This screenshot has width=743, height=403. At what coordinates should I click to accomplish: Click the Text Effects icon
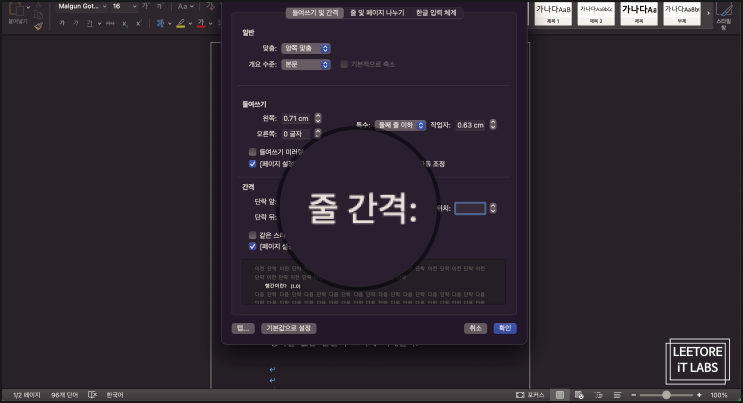(x=161, y=23)
